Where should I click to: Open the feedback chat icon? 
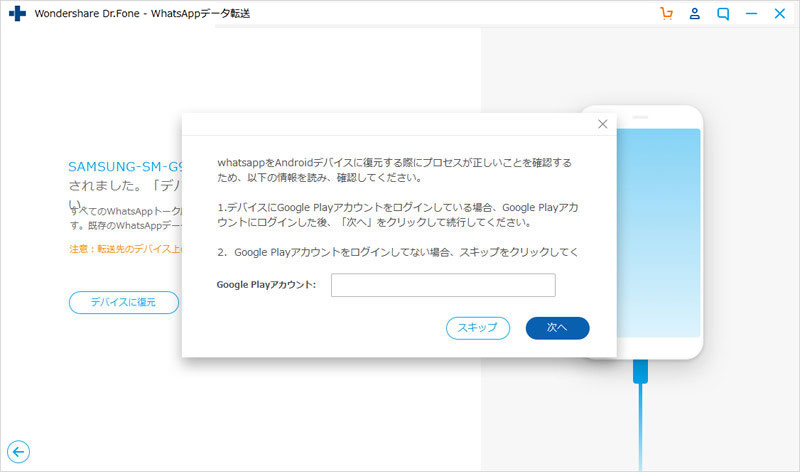click(723, 14)
